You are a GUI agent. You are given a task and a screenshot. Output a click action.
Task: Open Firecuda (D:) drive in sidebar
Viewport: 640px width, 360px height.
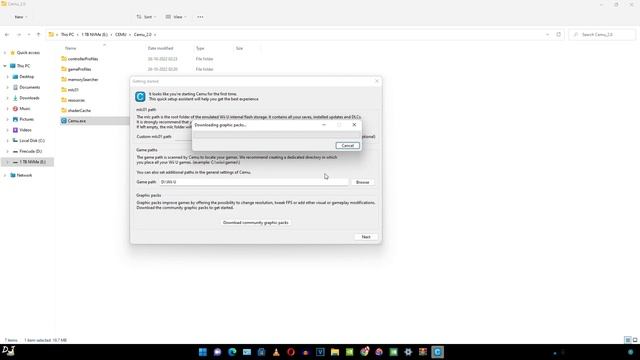point(31,151)
